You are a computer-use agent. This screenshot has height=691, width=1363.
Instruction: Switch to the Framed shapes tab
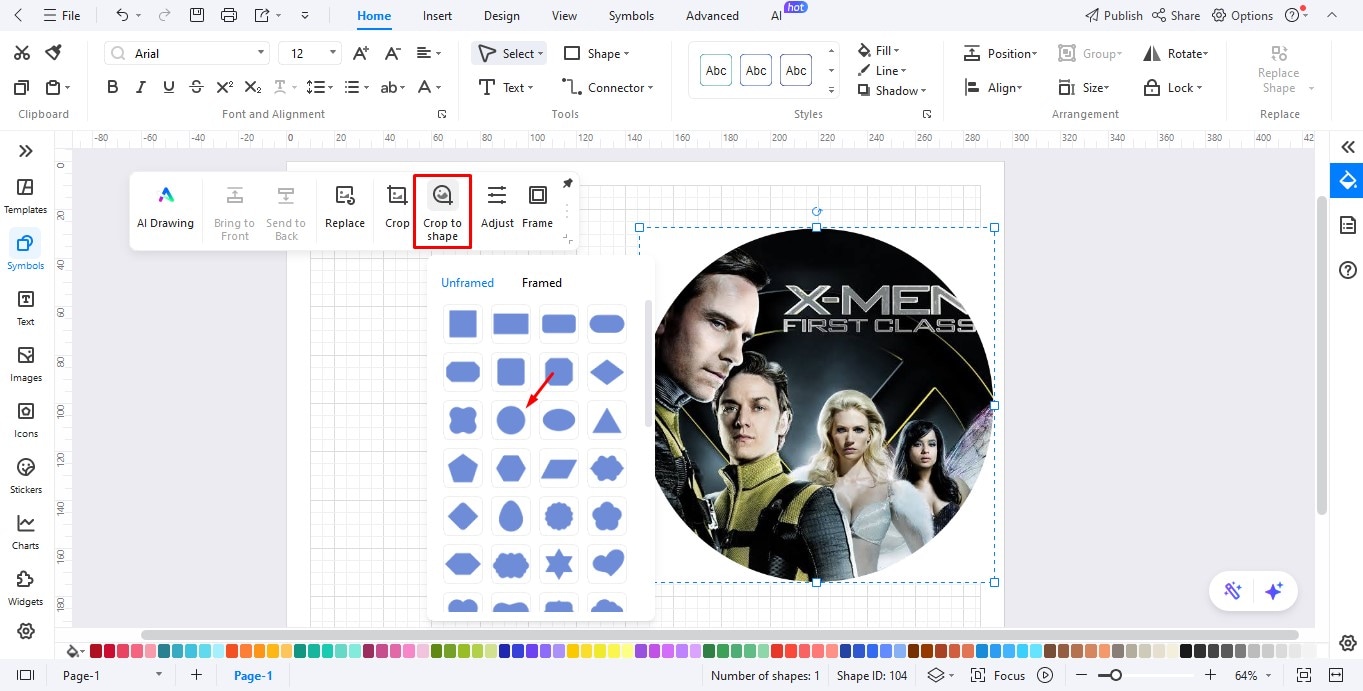coord(542,283)
